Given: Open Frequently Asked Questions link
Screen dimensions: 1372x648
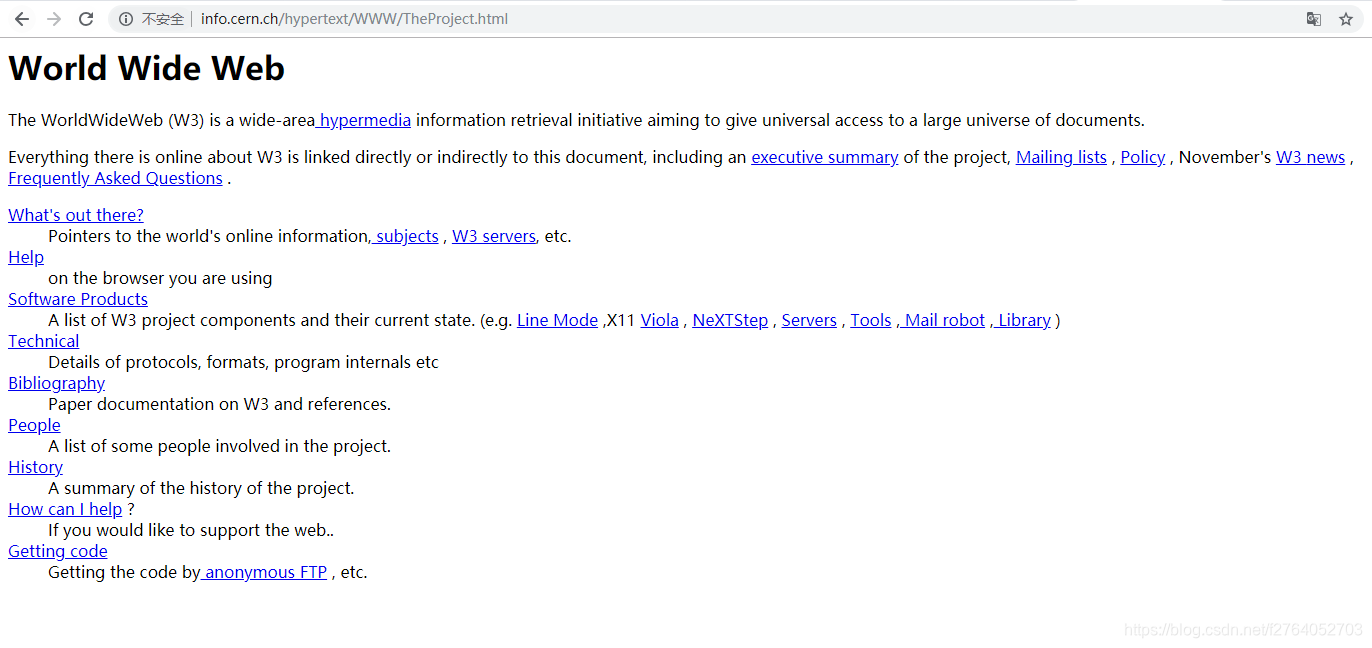Looking at the screenshot, I should pos(115,178).
